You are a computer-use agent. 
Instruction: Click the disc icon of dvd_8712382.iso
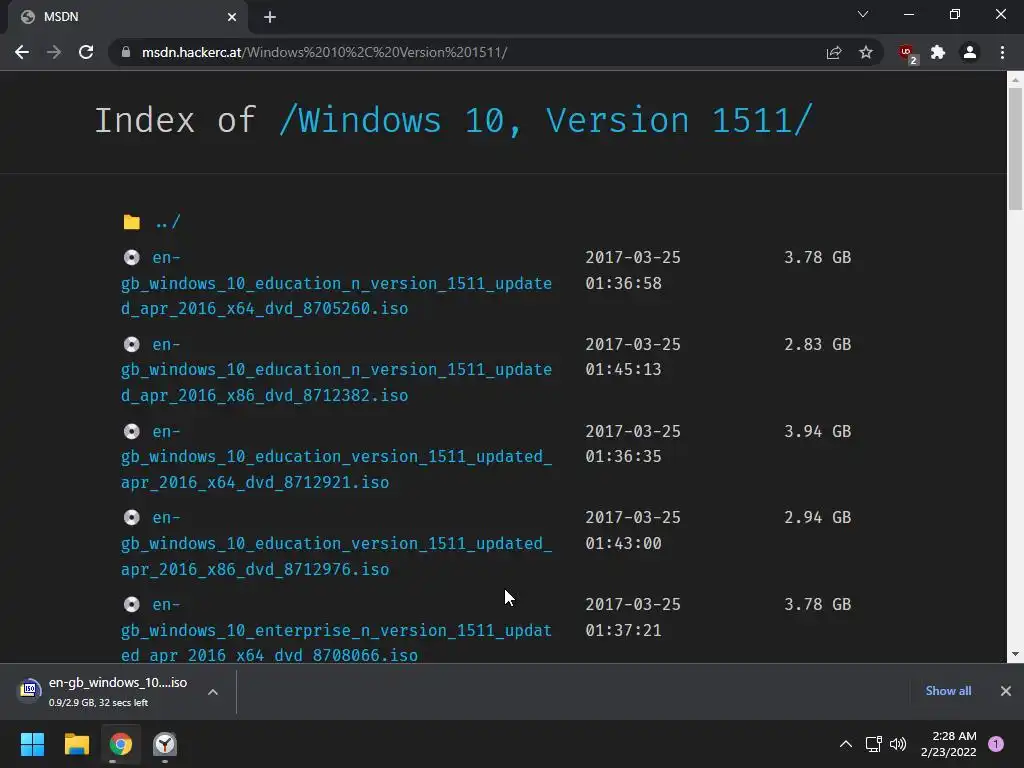tap(132, 344)
